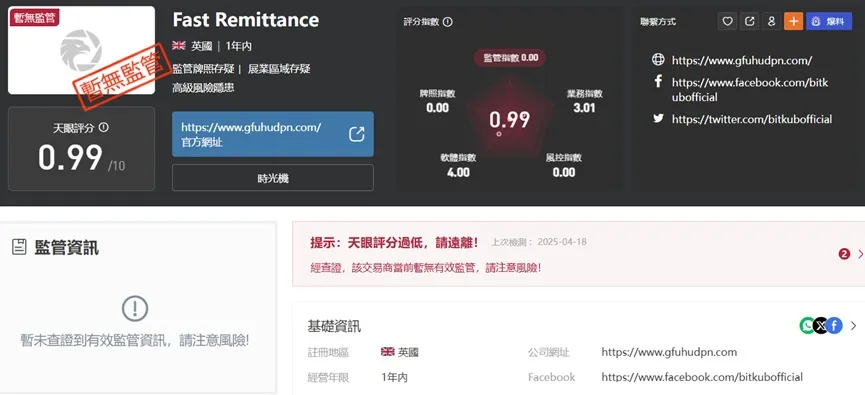Viewport: 865px width, 395px height.
Task: Open the 公司網址 https://www.gfuhudpn.com link
Action: (669, 352)
